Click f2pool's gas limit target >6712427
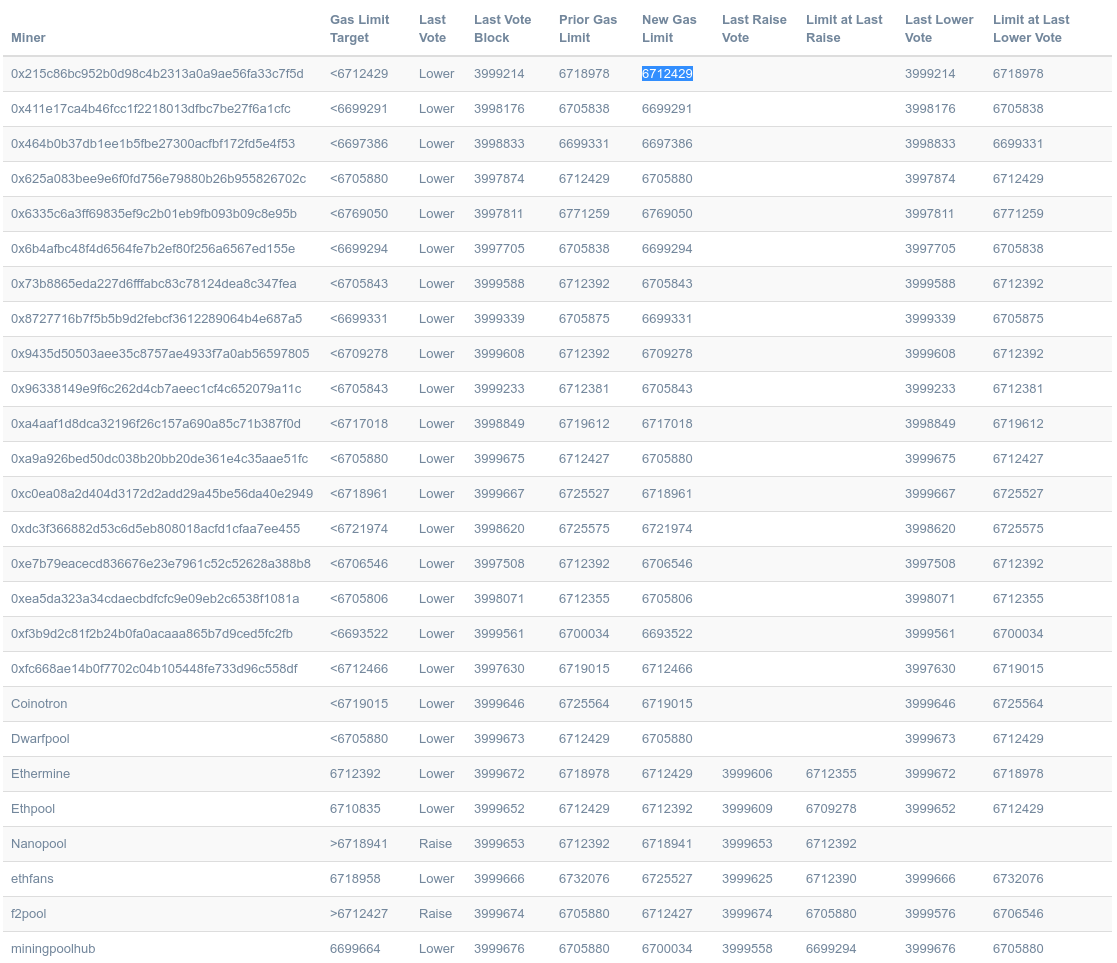Screen dimensions: 1117x963 pyautogui.click(x=358, y=912)
